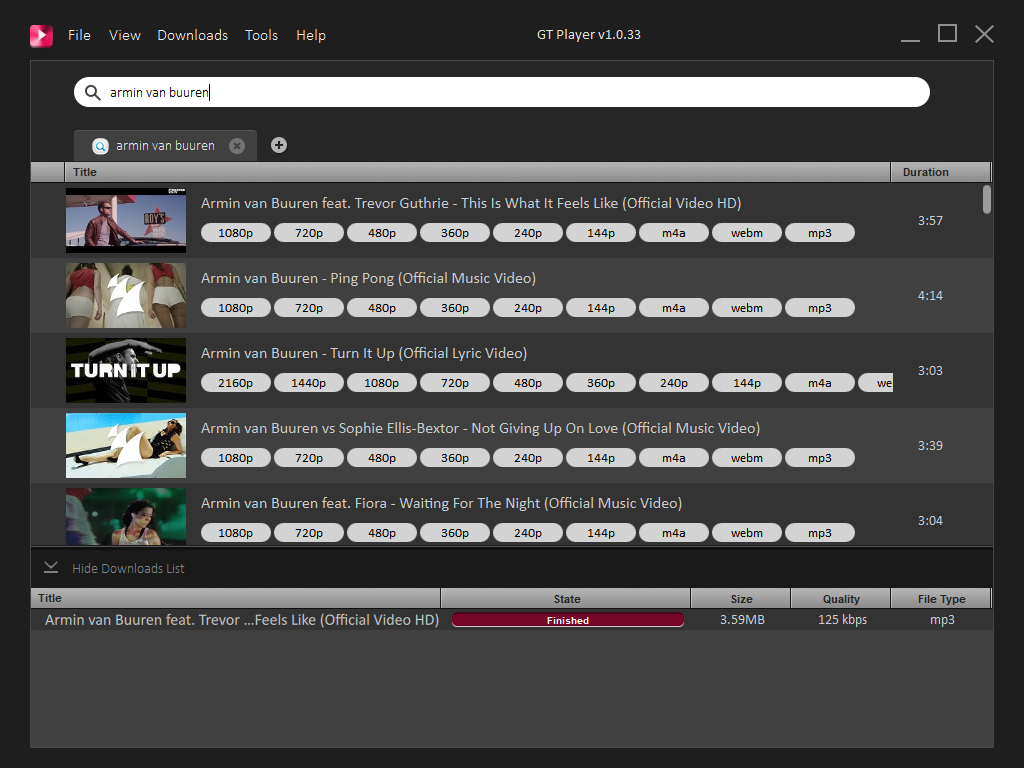
Task: Open the Downloads menu
Action: 192,35
